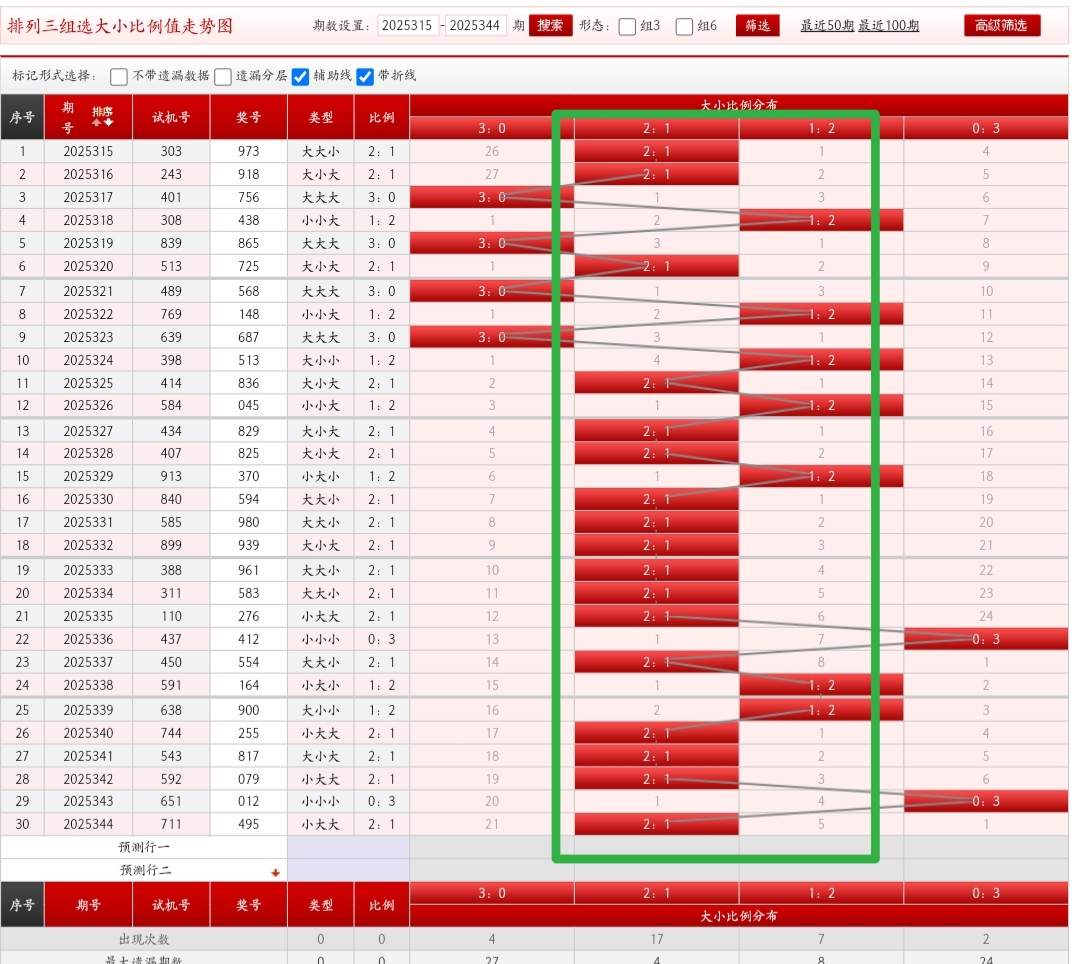
Task: Click type 大大大 in the 2025317 row
Action: [321, 198]
